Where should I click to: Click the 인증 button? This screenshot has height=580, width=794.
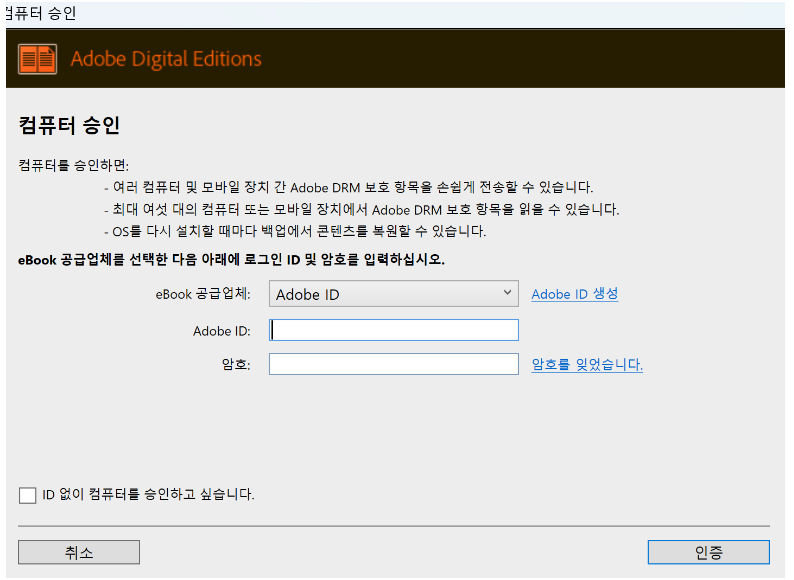pyautogui.click(x=708, y=552)
